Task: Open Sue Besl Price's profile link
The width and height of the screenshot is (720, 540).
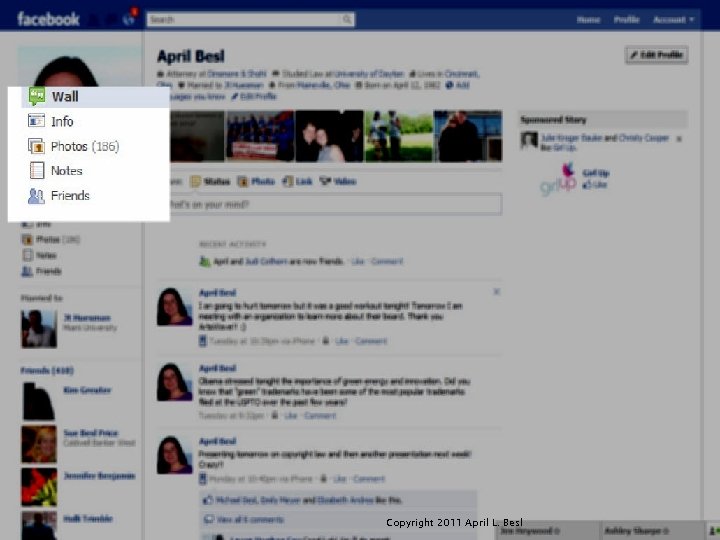Action: (x=91, y=433)
